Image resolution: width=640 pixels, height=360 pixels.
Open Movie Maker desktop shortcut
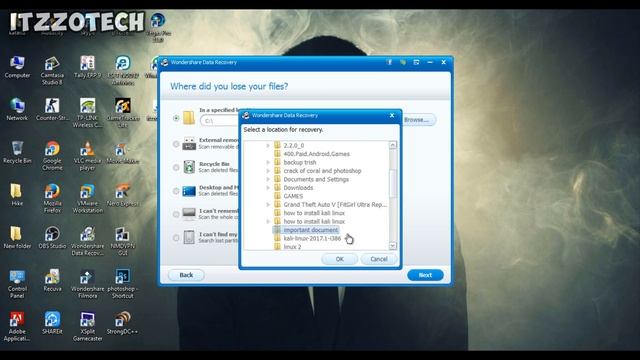[x=122, y=152]
